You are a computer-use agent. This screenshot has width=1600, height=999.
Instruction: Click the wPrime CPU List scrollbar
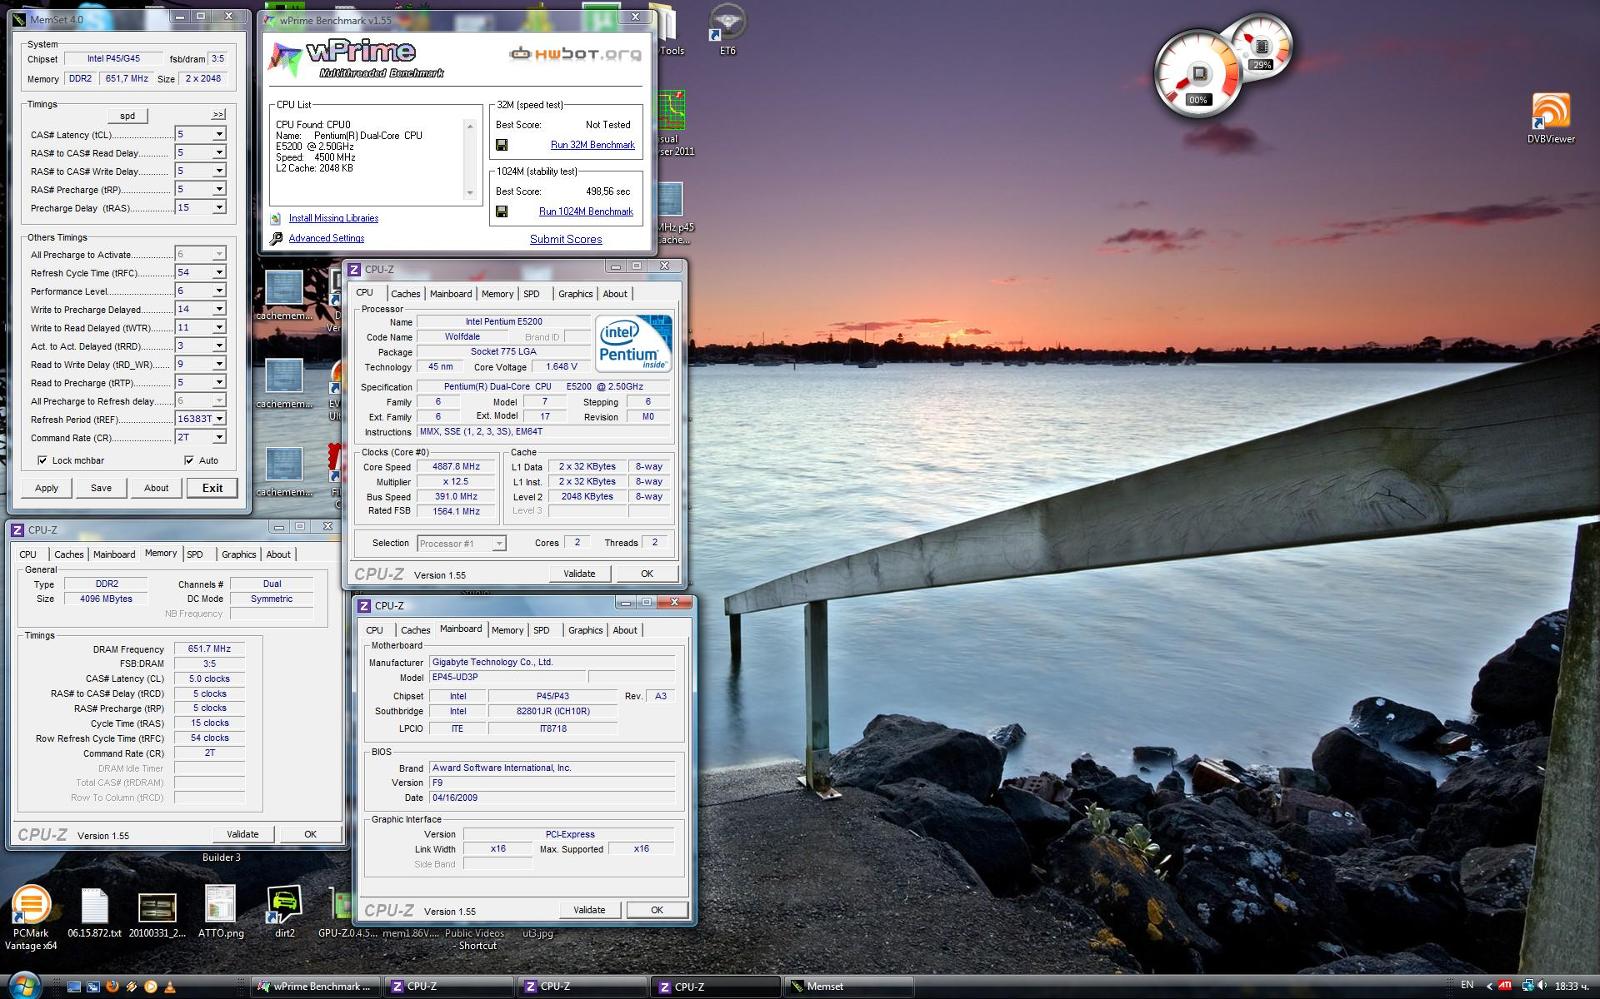(x=470, y=159)
